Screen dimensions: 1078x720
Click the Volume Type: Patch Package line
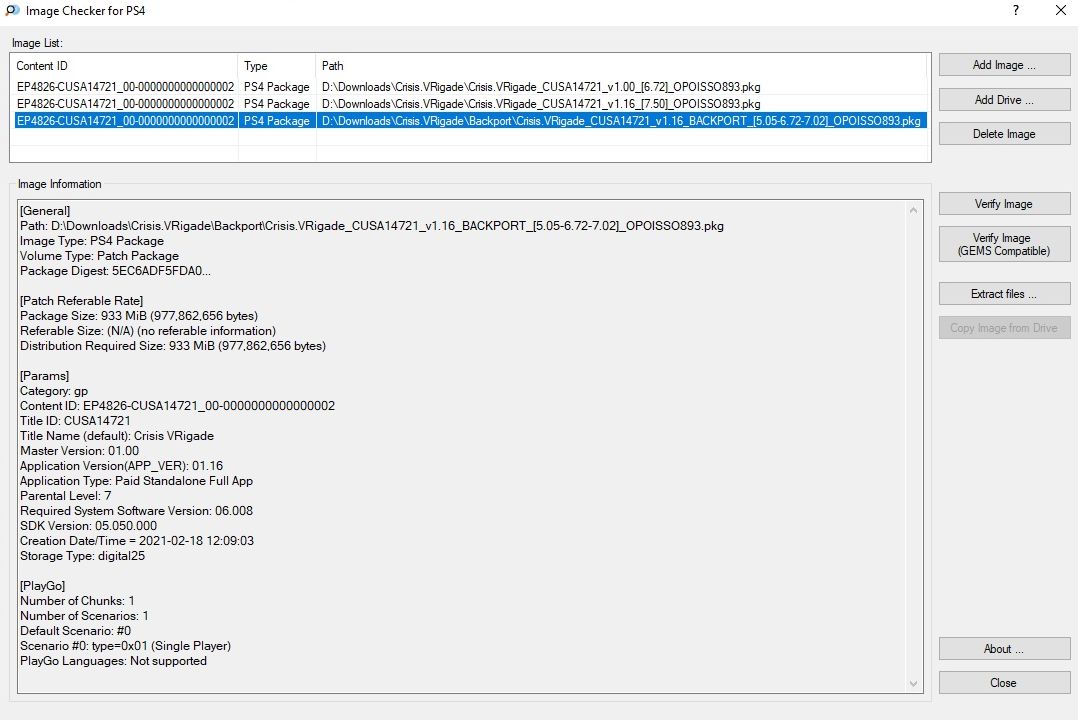[x=100, y=256]
